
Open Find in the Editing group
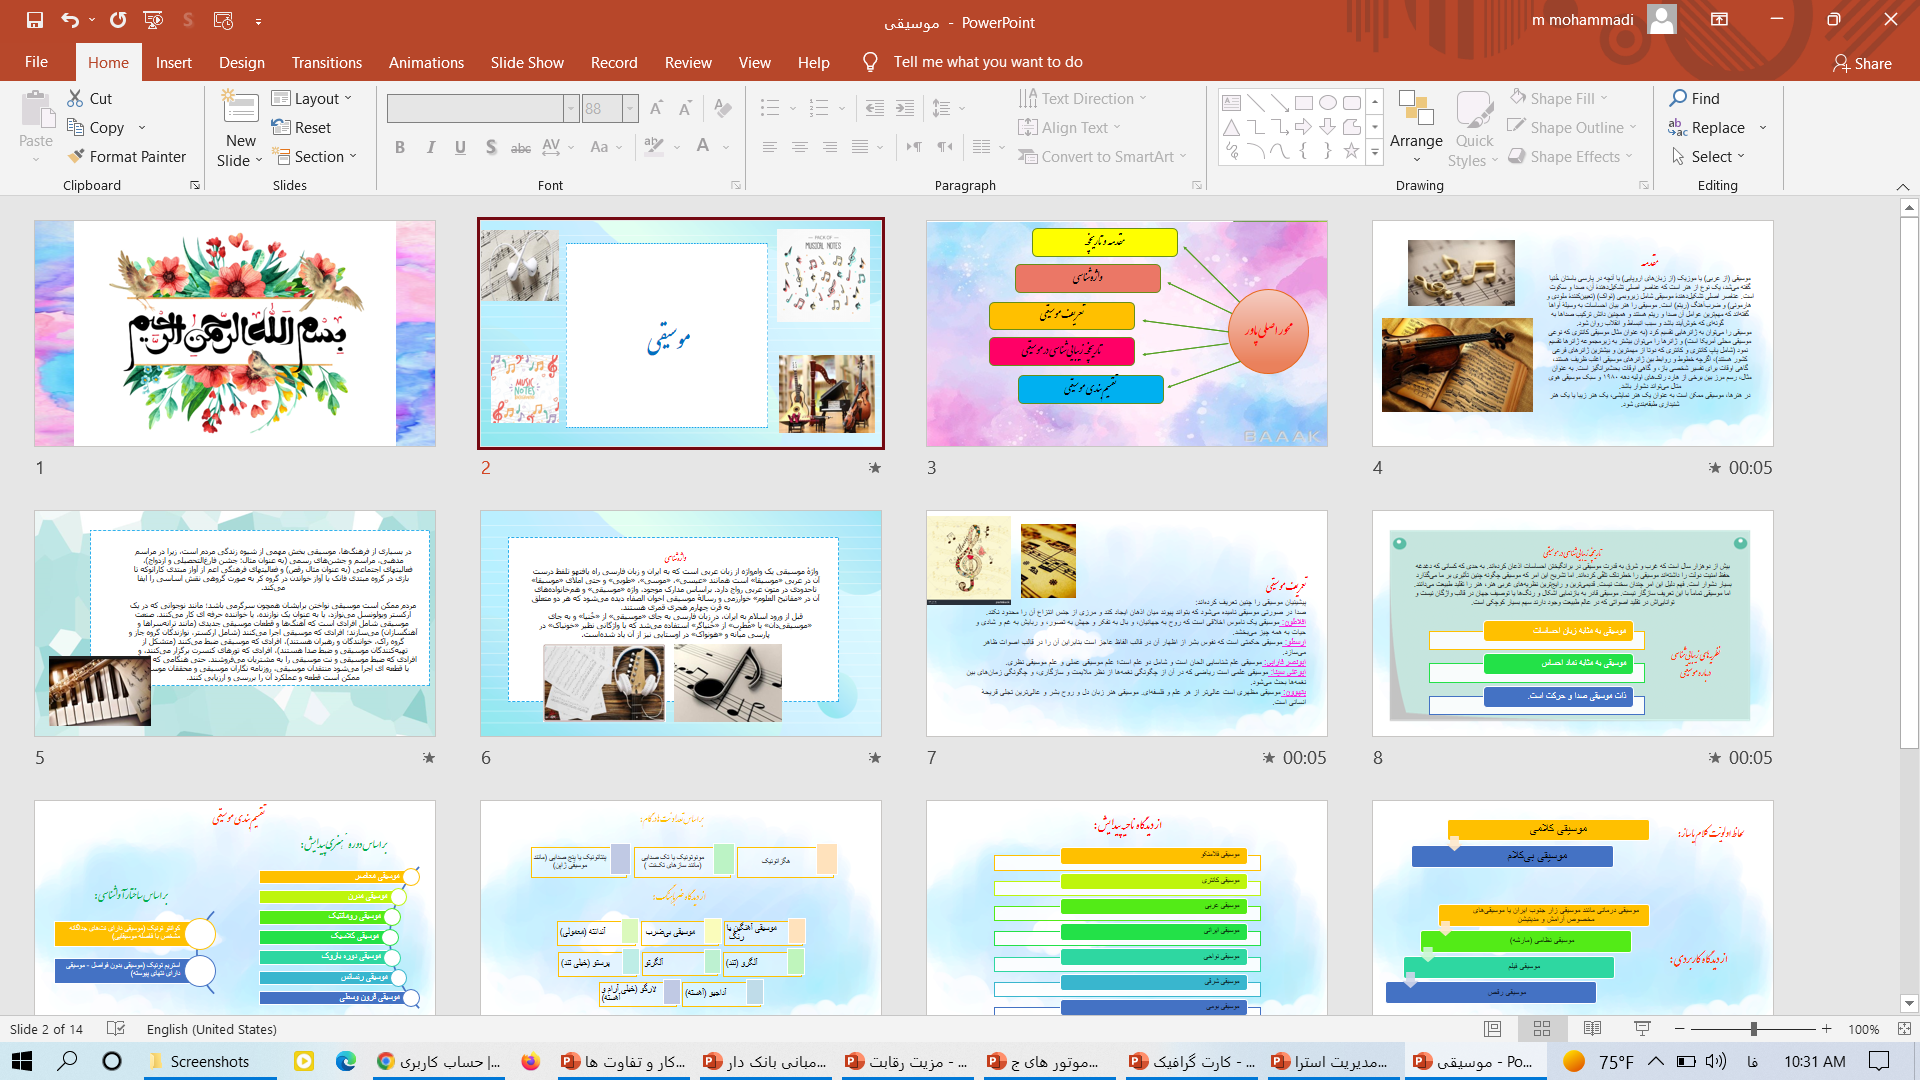pos(1694,98)
